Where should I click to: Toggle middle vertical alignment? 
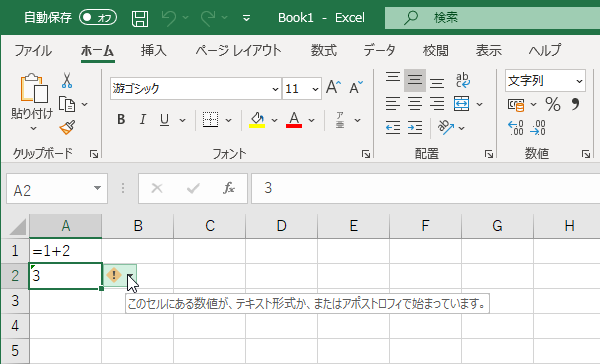[415, 80]
